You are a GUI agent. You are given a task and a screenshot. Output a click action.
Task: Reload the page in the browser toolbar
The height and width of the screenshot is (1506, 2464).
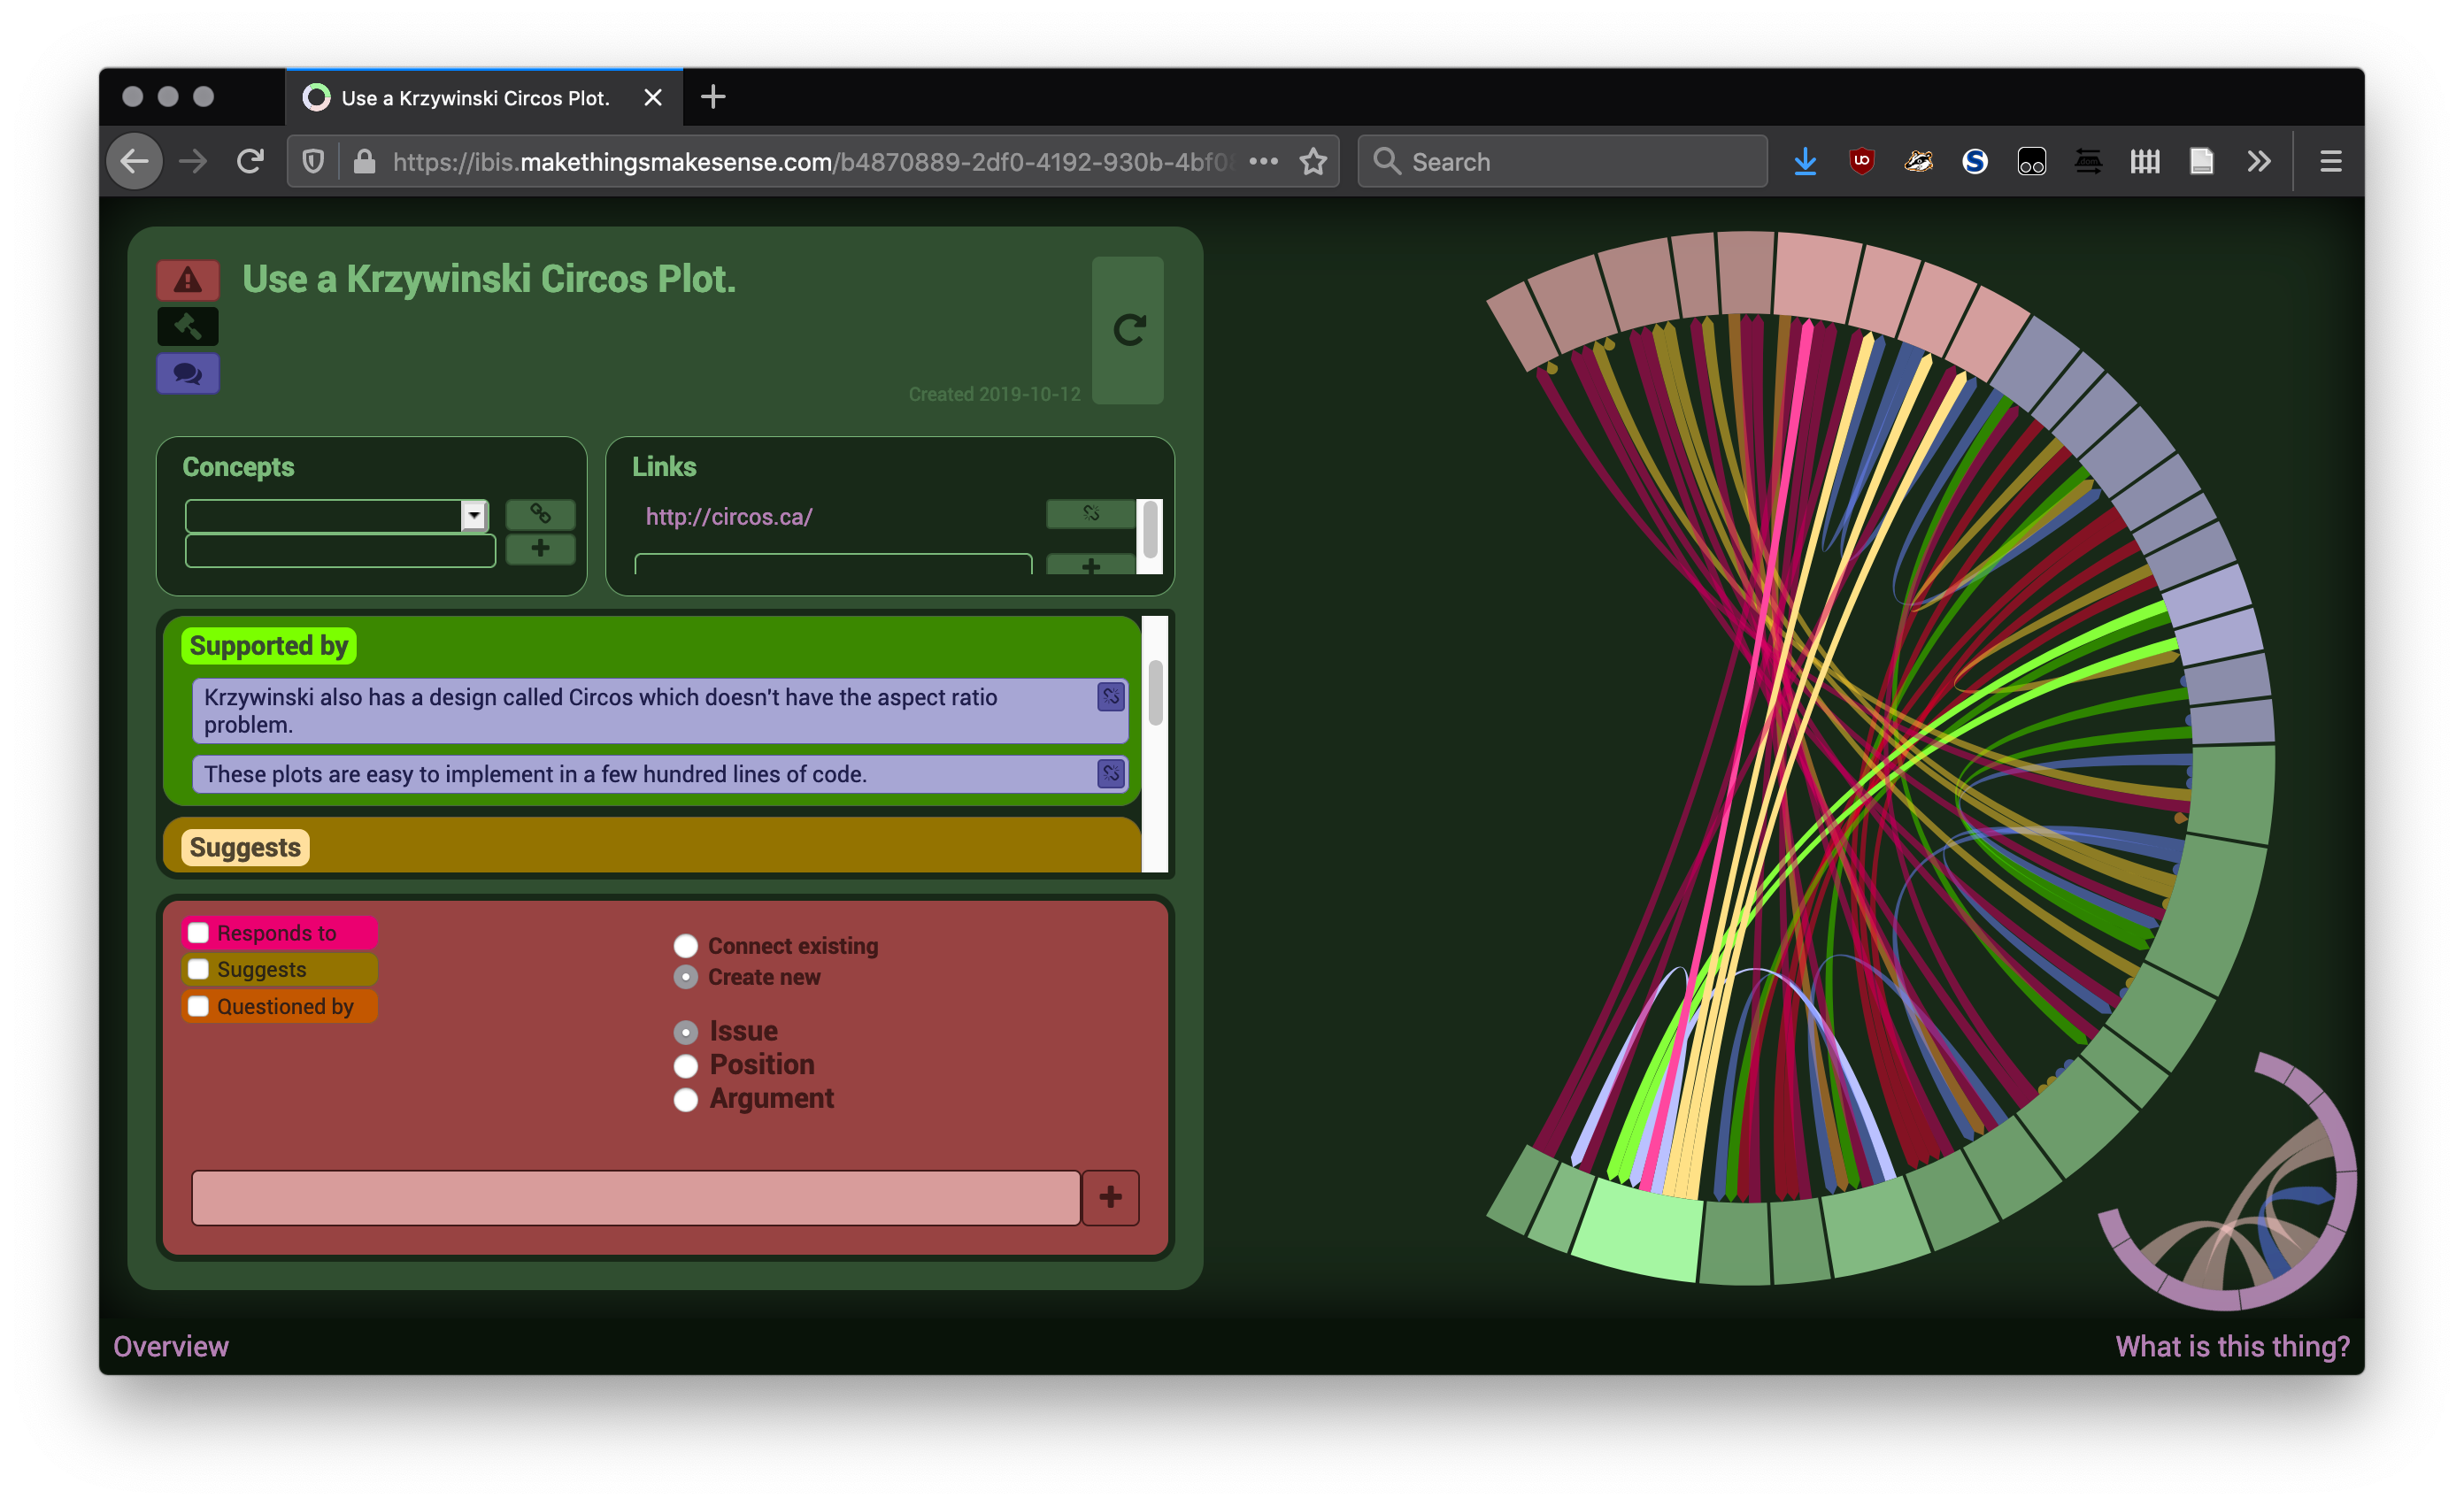tap(250, 161)
